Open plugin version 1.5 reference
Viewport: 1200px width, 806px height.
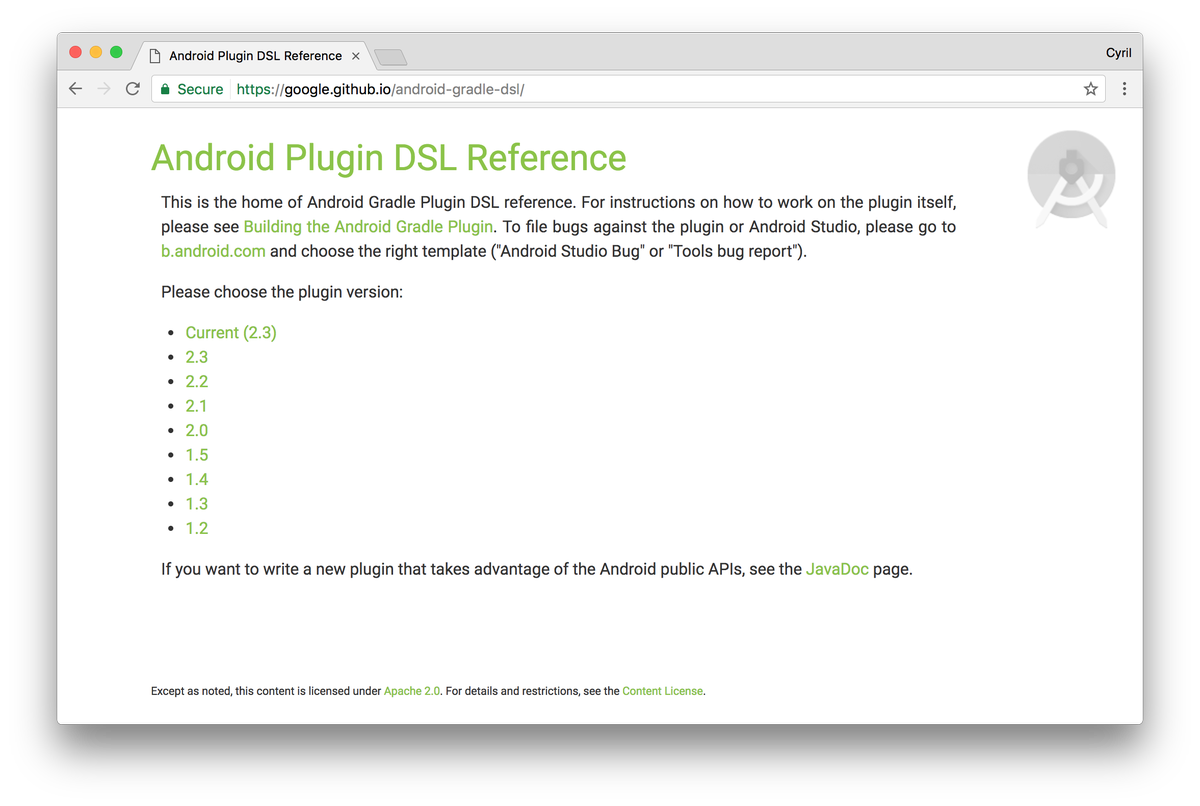[x=197, y=455]
